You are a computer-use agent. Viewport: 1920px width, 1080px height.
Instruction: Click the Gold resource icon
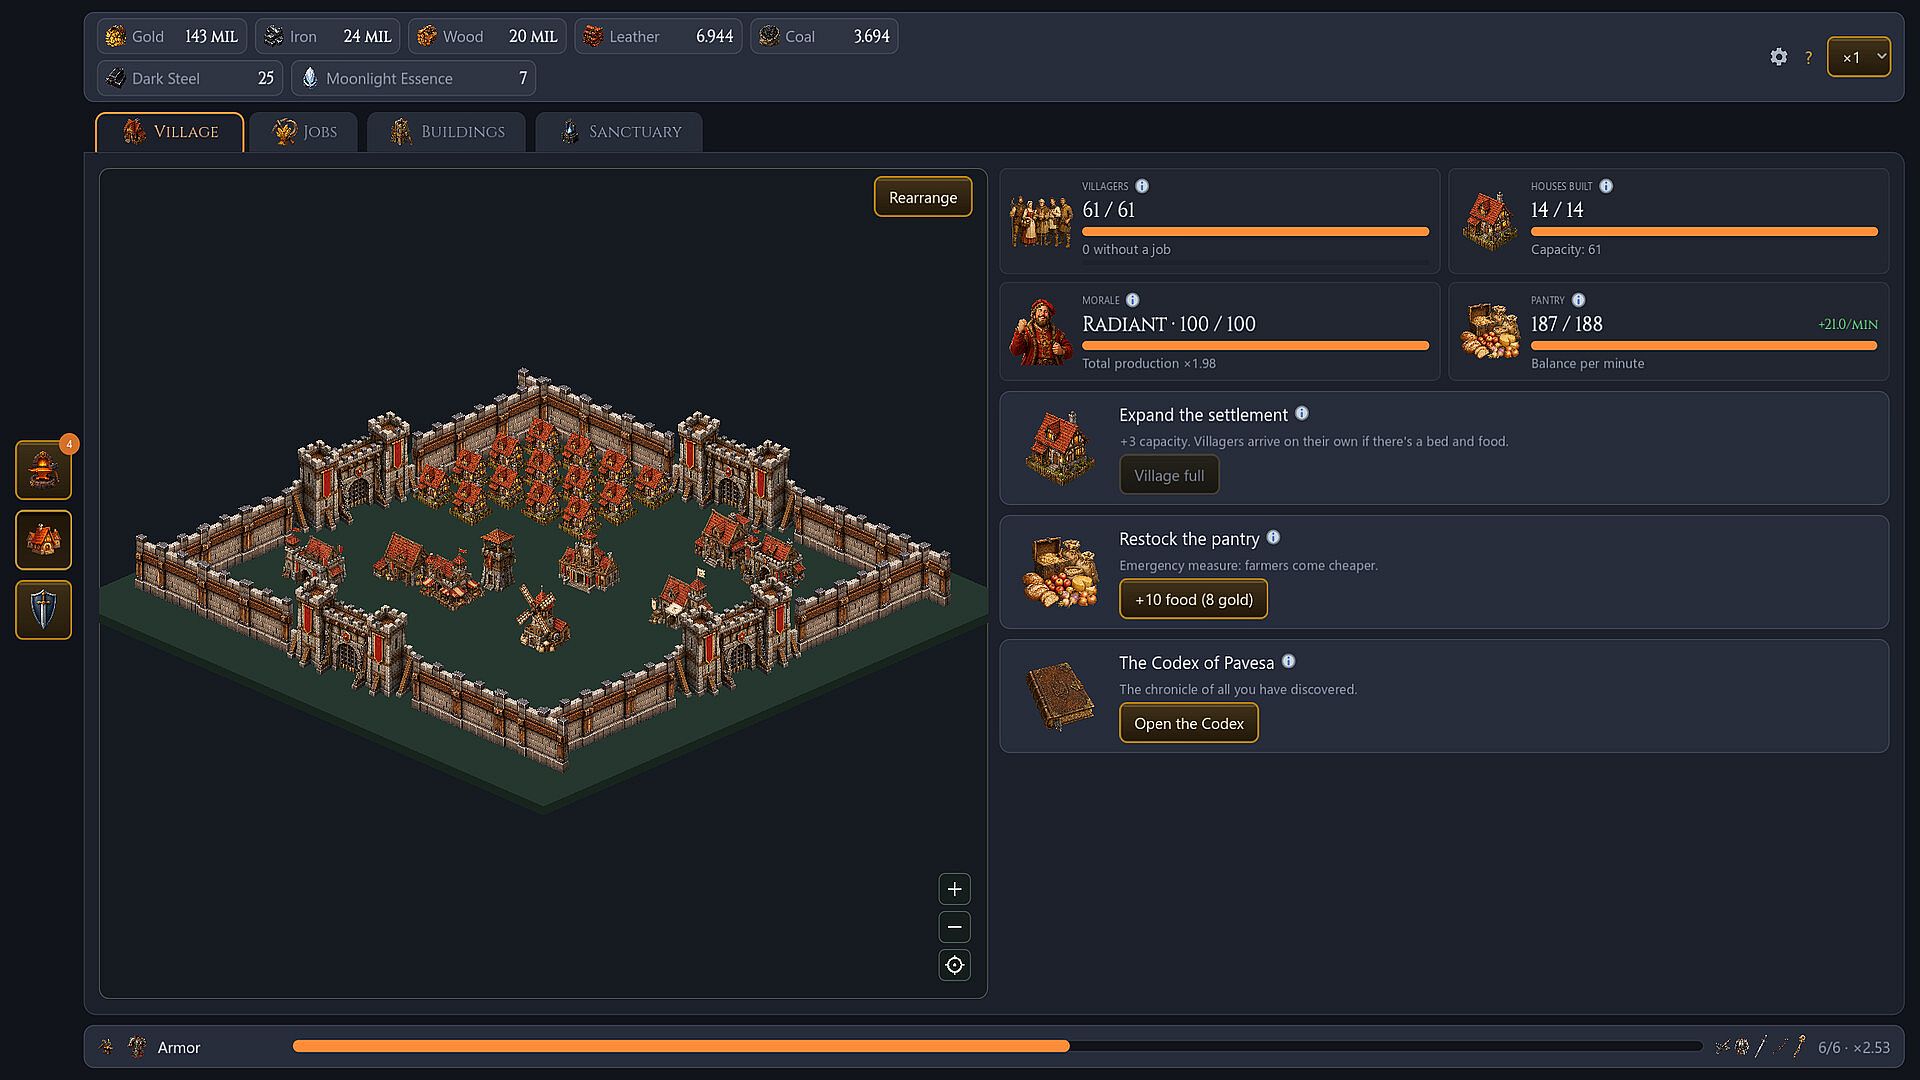pyautogui.click(x=116, y=36)
